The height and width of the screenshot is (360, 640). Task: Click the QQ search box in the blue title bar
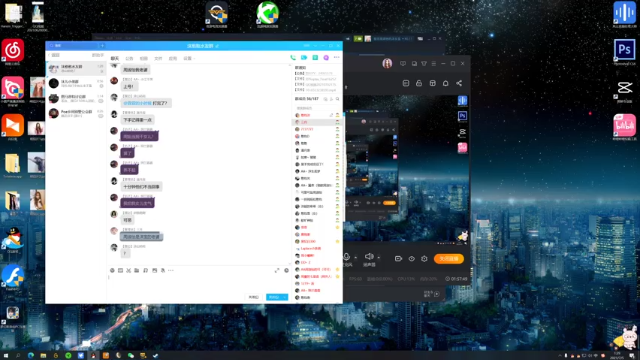73,46
